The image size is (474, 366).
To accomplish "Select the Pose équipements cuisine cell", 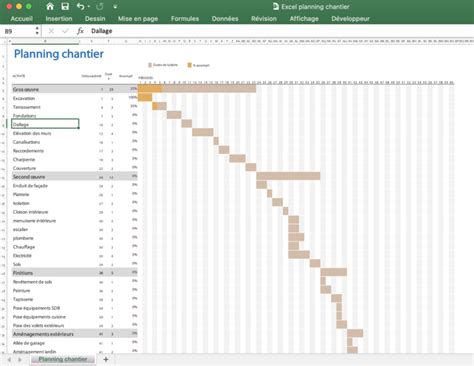I will click(45, 316).
